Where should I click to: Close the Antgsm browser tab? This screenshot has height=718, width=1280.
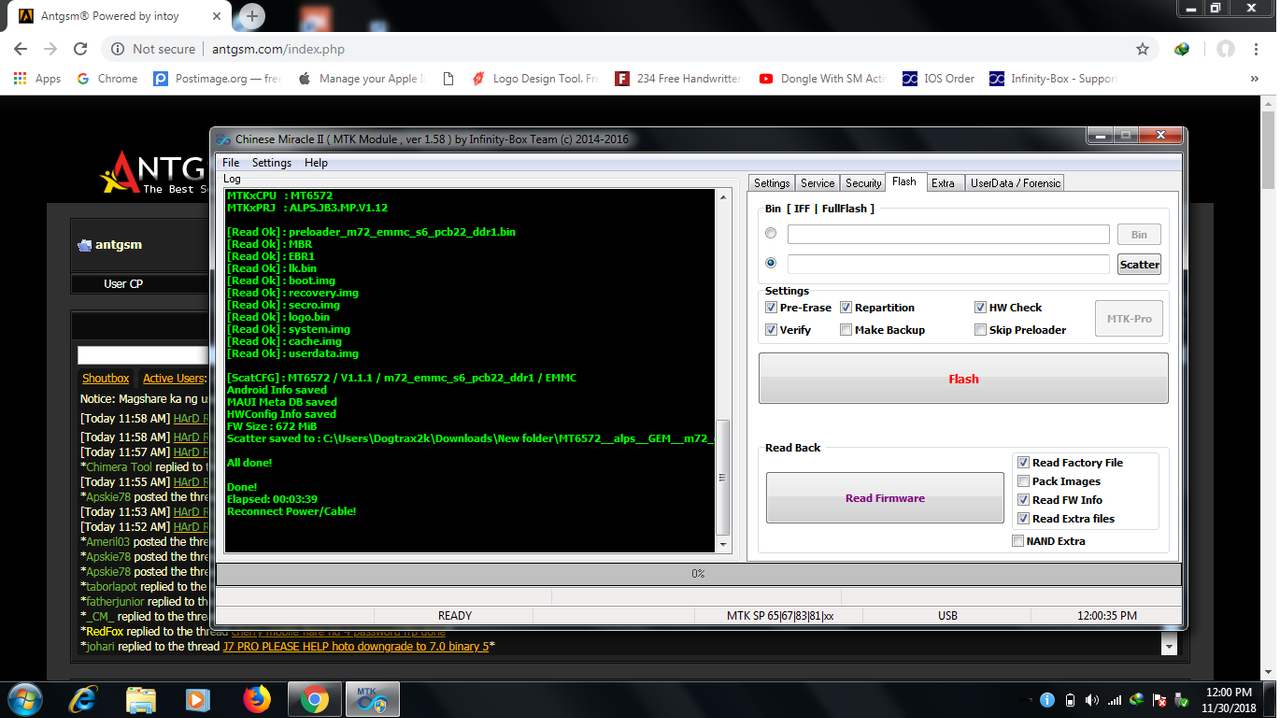pyautogui.click(x=218, y=16)
